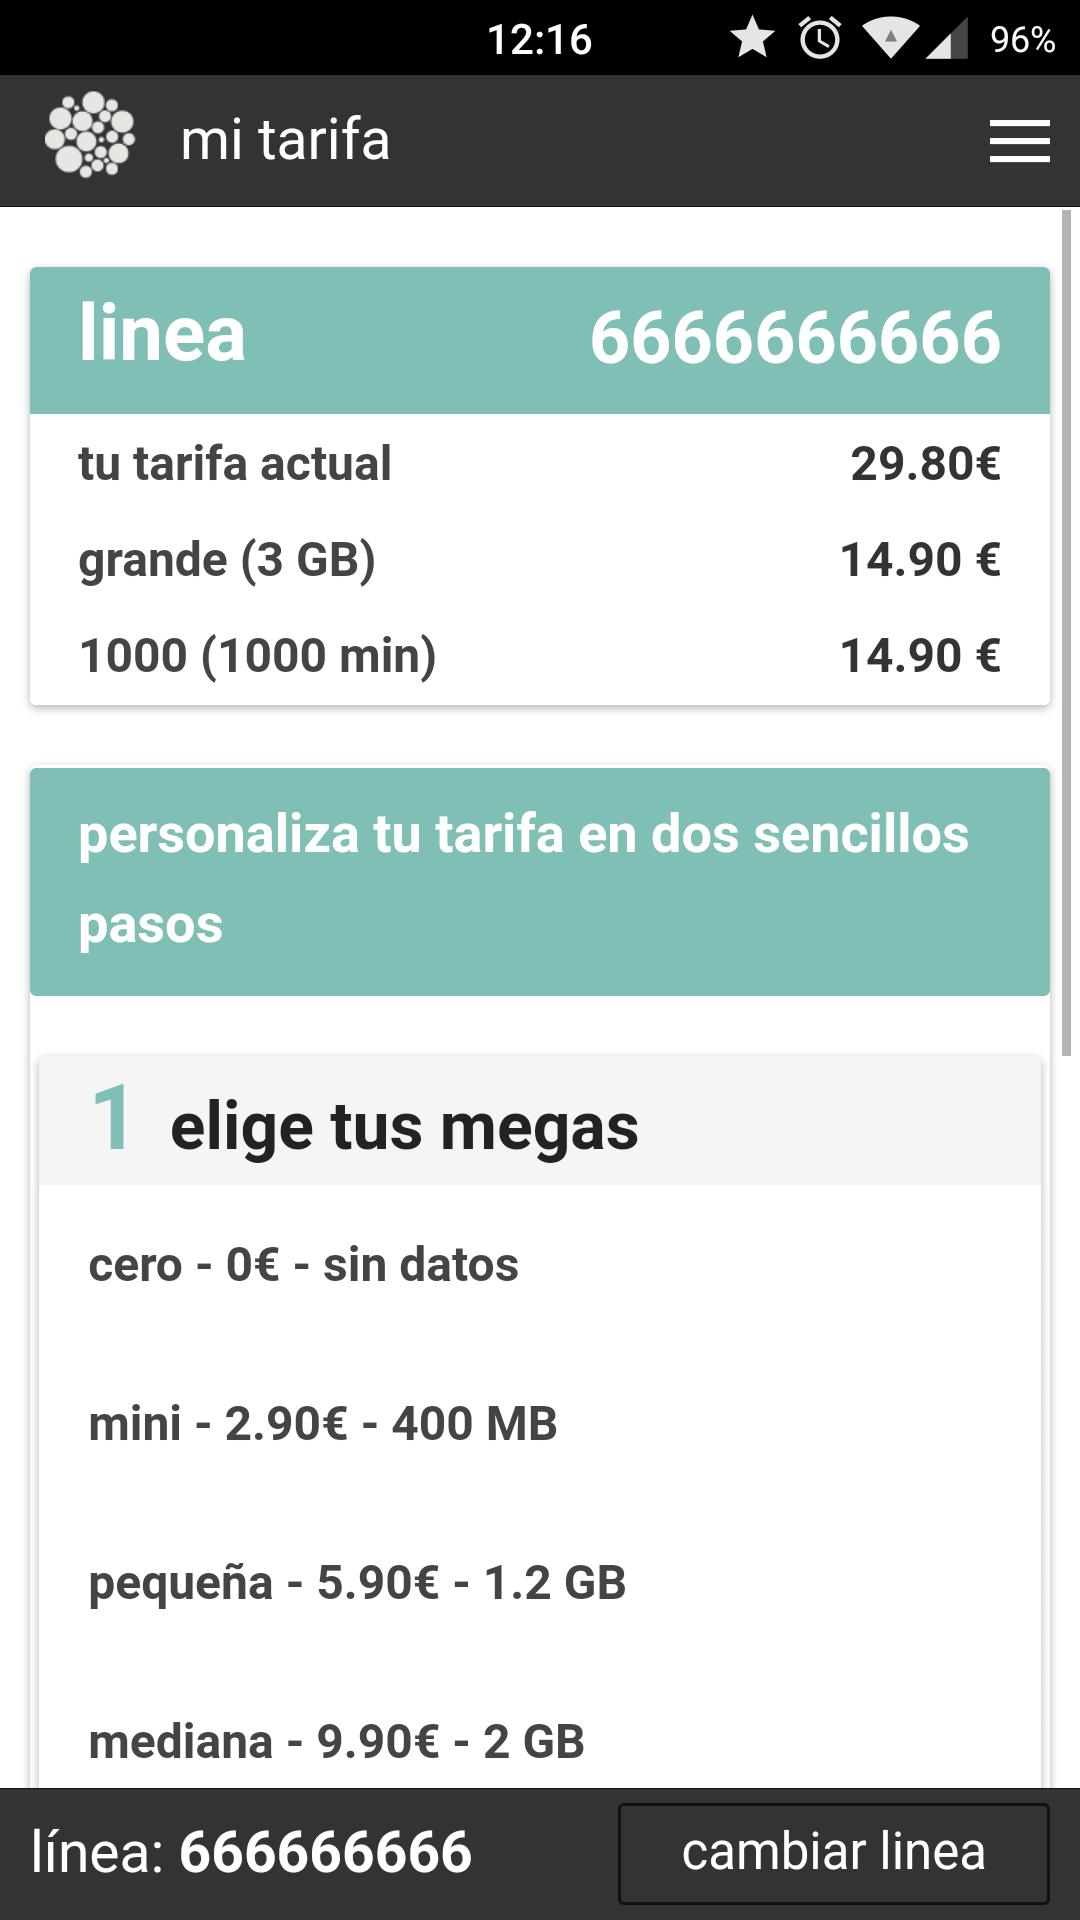Open the hamburger menu
This screenshot has width=1080, height=1920.
1019,141
